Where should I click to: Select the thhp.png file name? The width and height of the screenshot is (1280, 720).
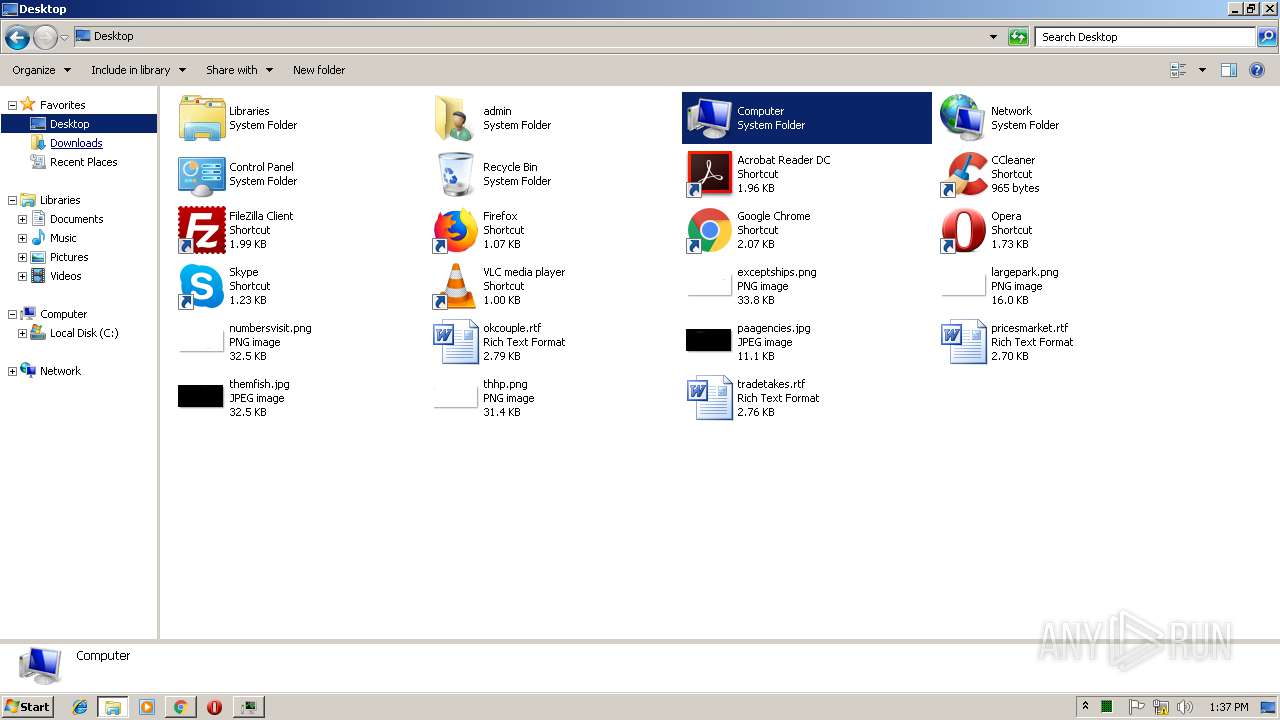pos(505,384)
